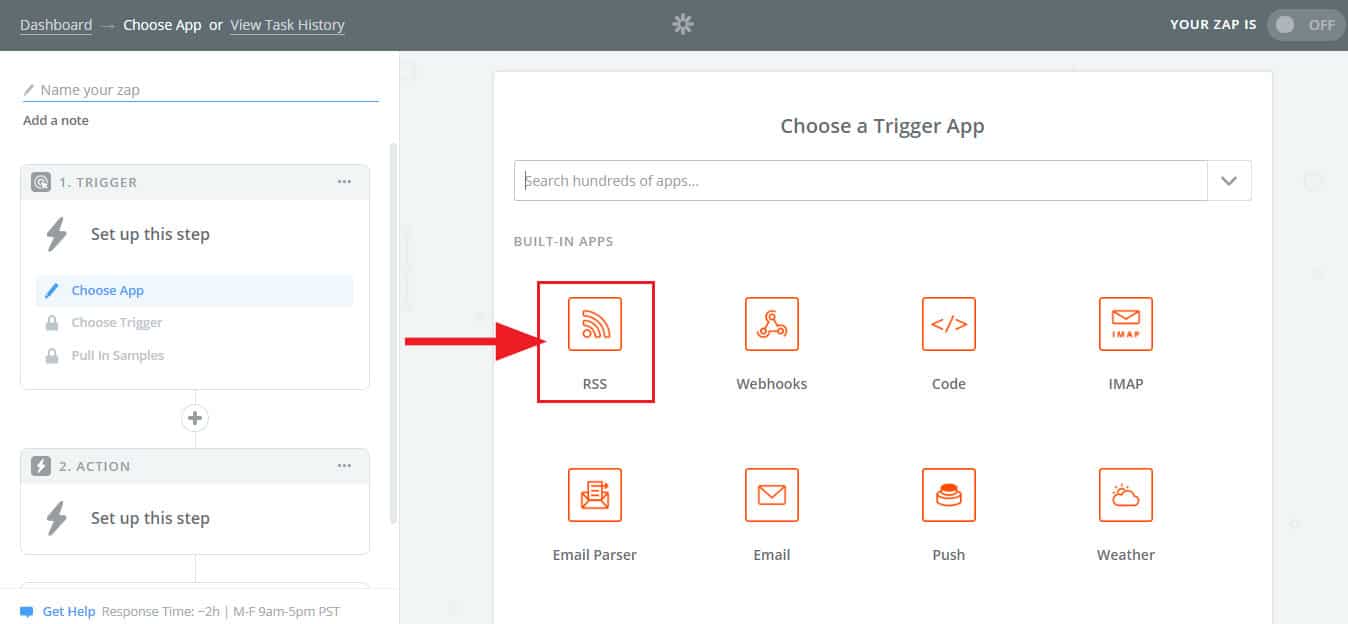This screenshot has height=624, width=1348.
Task: Click Set up this step under Trigger
Action: coord(150,234)
